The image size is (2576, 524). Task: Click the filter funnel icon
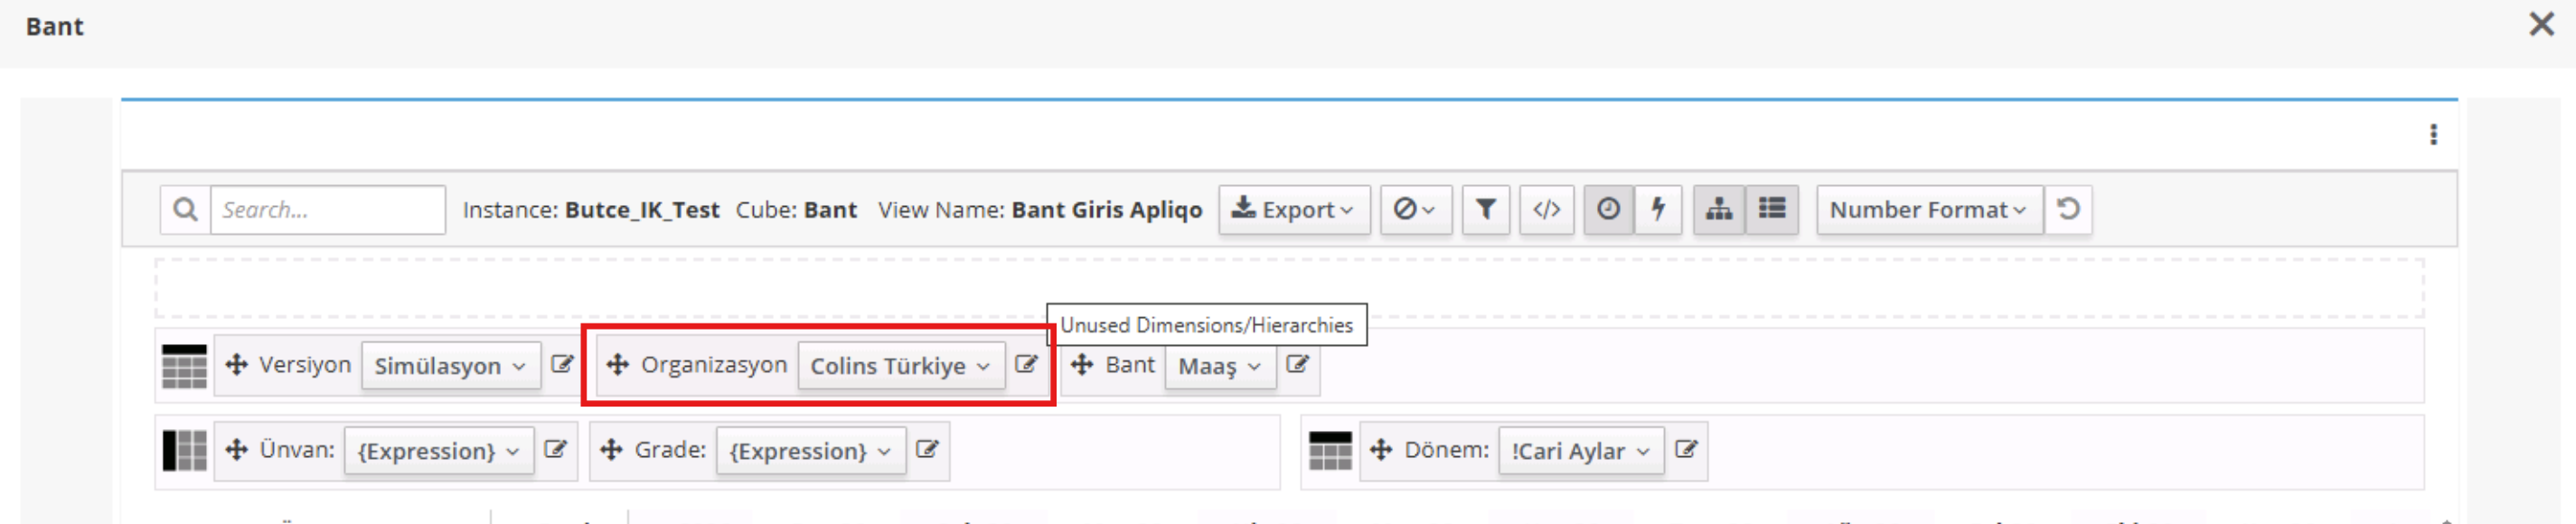tap(1485, 209)
